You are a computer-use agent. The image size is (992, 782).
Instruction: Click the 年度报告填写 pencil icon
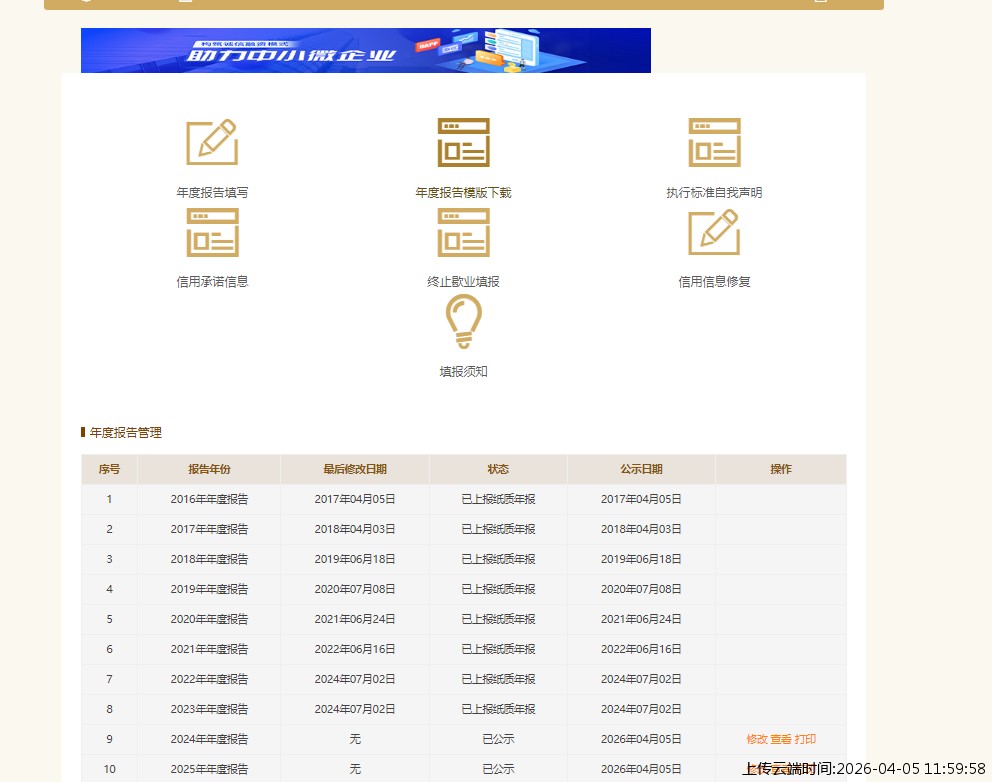[212, 143]
